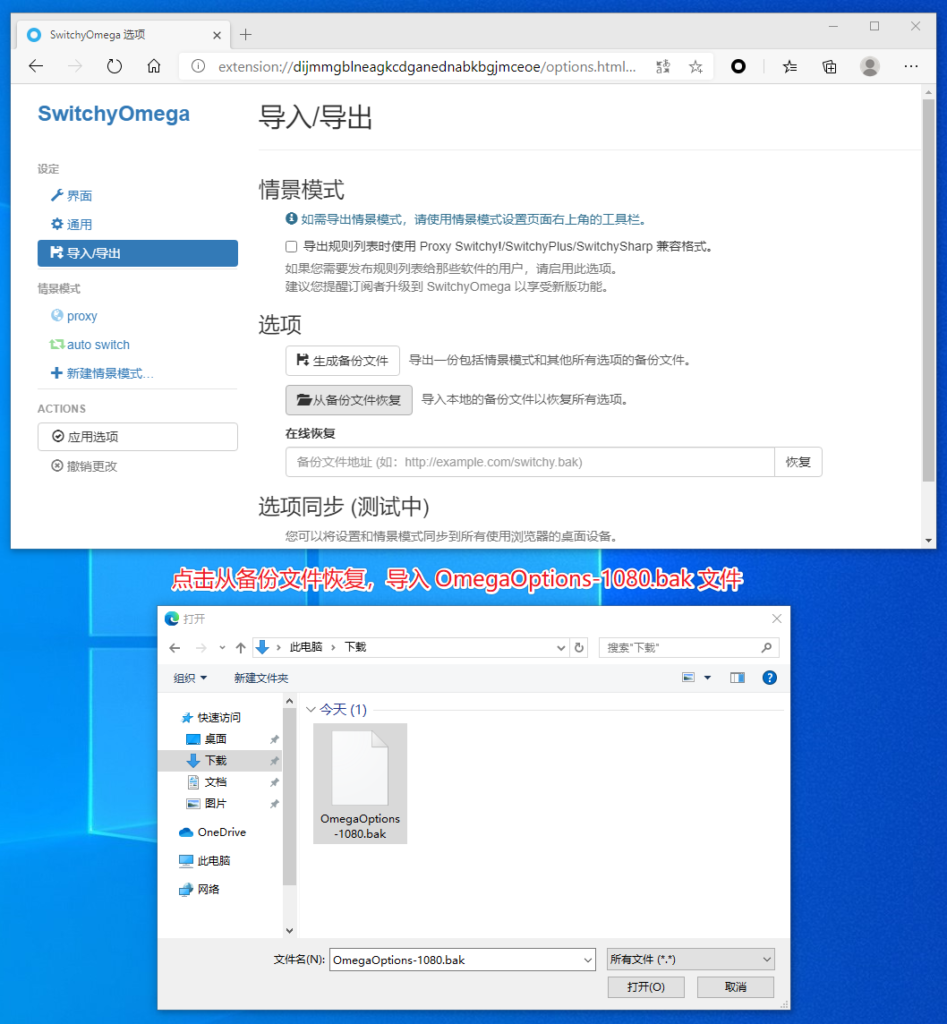The image size is (947, 1024).
Task: Open the 所有文件 file type dropdown
Action: pos(690,960)
